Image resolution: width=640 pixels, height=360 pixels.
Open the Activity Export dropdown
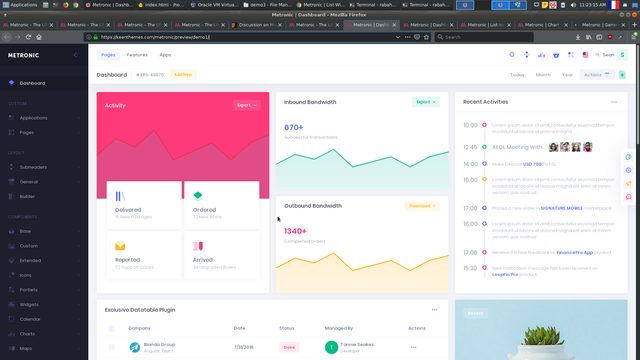(247, 105)
